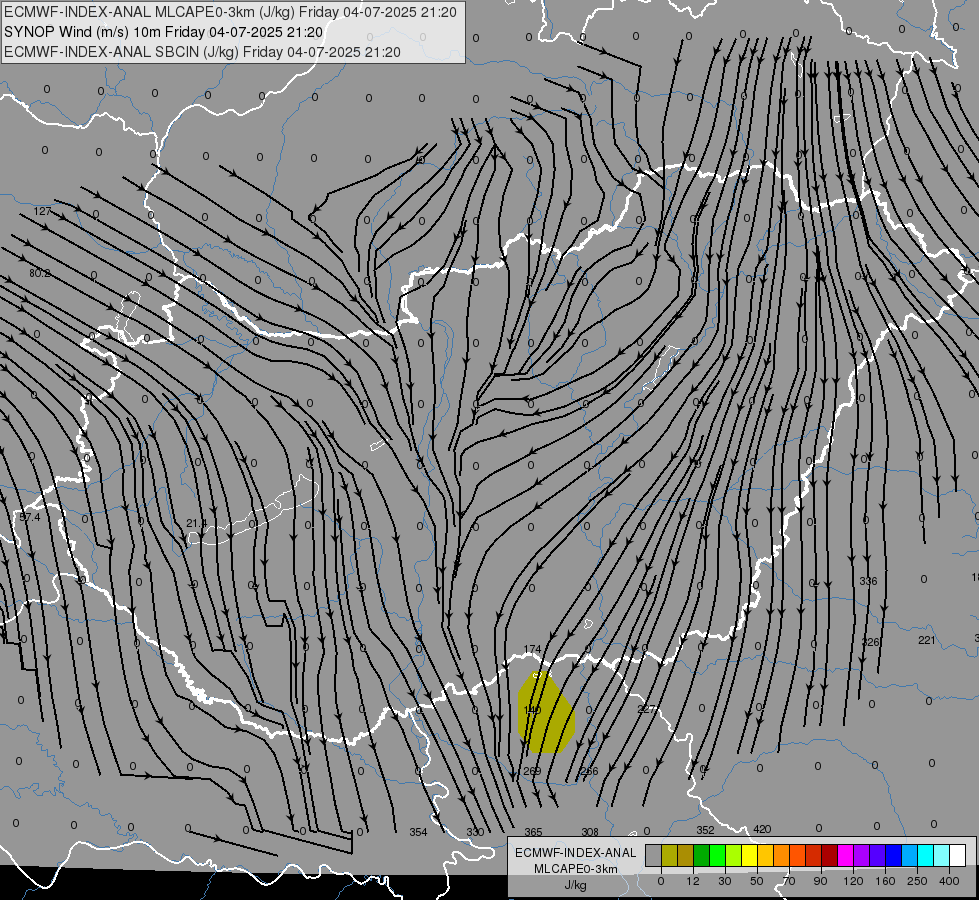Viewport: 979px width, 900px height.
Task: Select the dark green legend swatch
Action: coord(701,856)
